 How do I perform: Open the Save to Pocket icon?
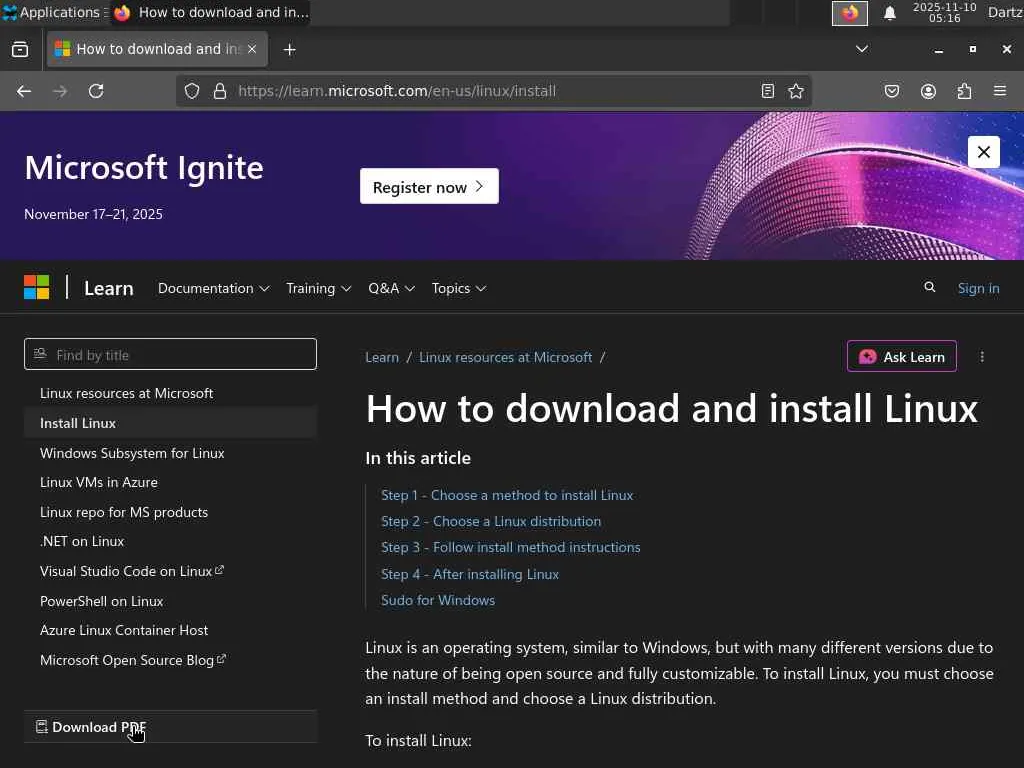[x=892, y=91]
